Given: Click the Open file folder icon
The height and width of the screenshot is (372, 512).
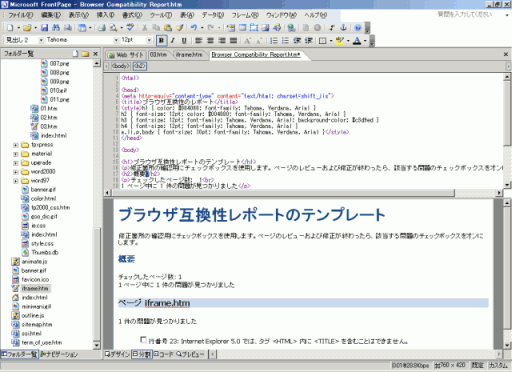Looking at the screenshot, I should 27,28.
